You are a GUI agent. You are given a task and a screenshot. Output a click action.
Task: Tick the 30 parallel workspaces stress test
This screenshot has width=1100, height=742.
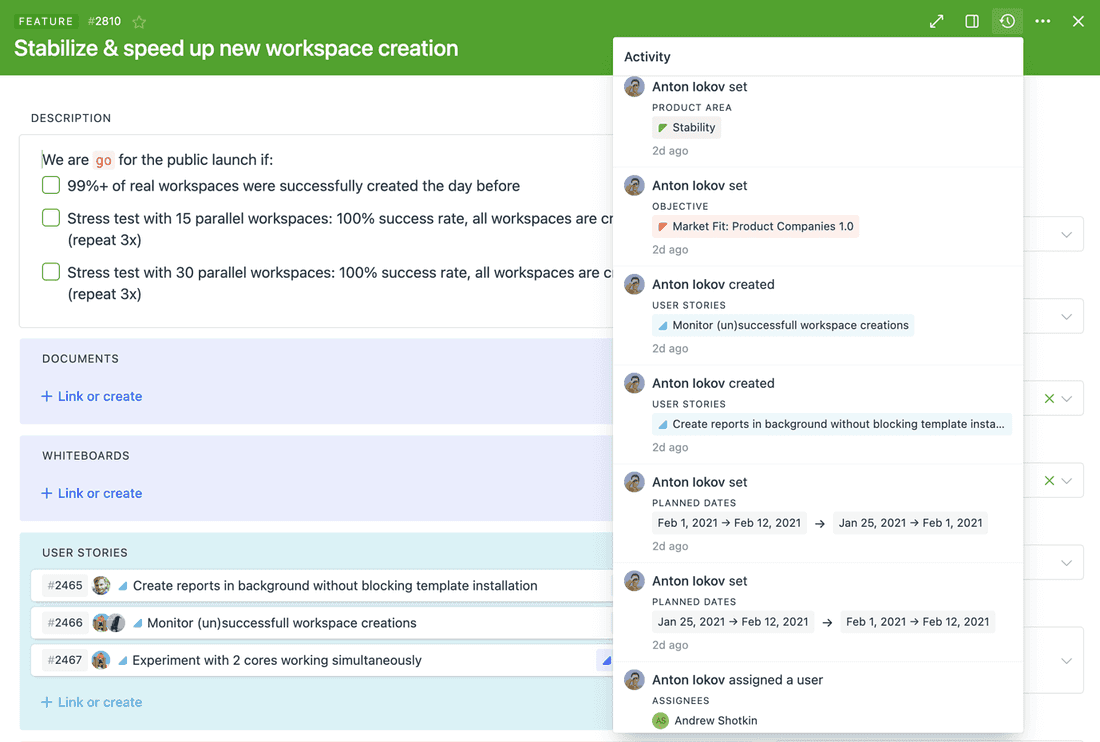pyautogui.click(x=51, y=272)
